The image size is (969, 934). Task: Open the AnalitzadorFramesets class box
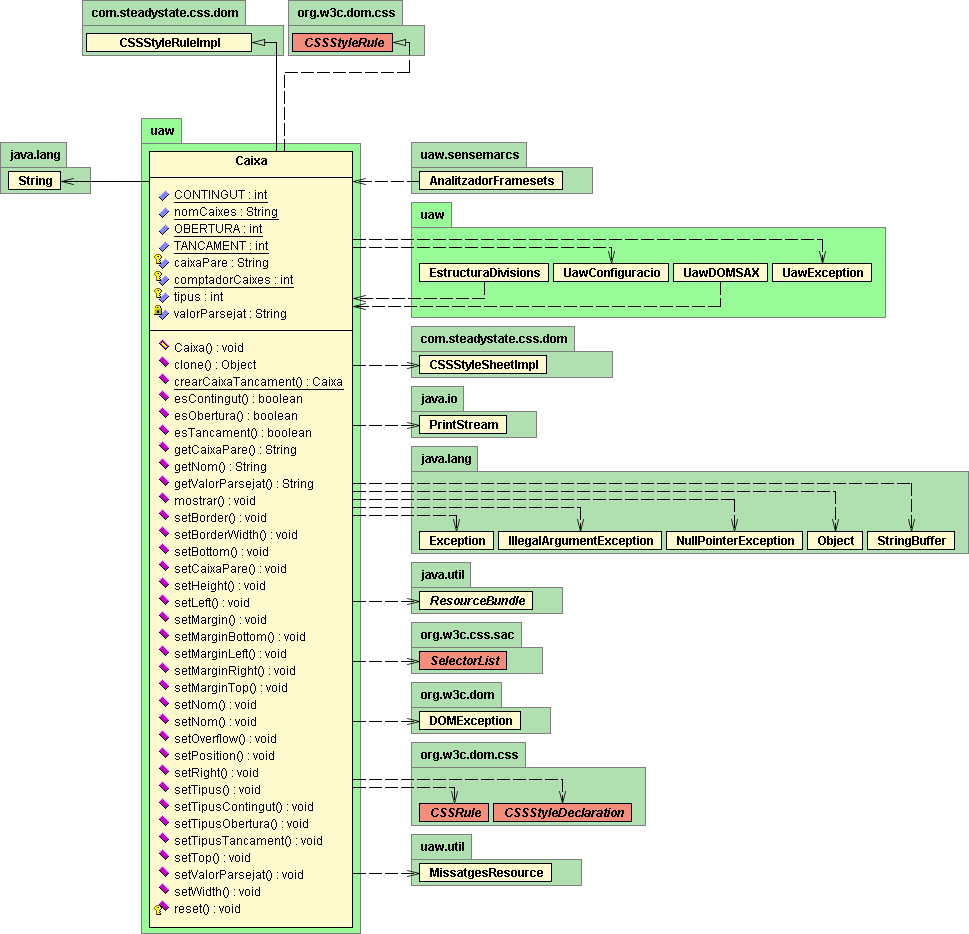point(490,181)
